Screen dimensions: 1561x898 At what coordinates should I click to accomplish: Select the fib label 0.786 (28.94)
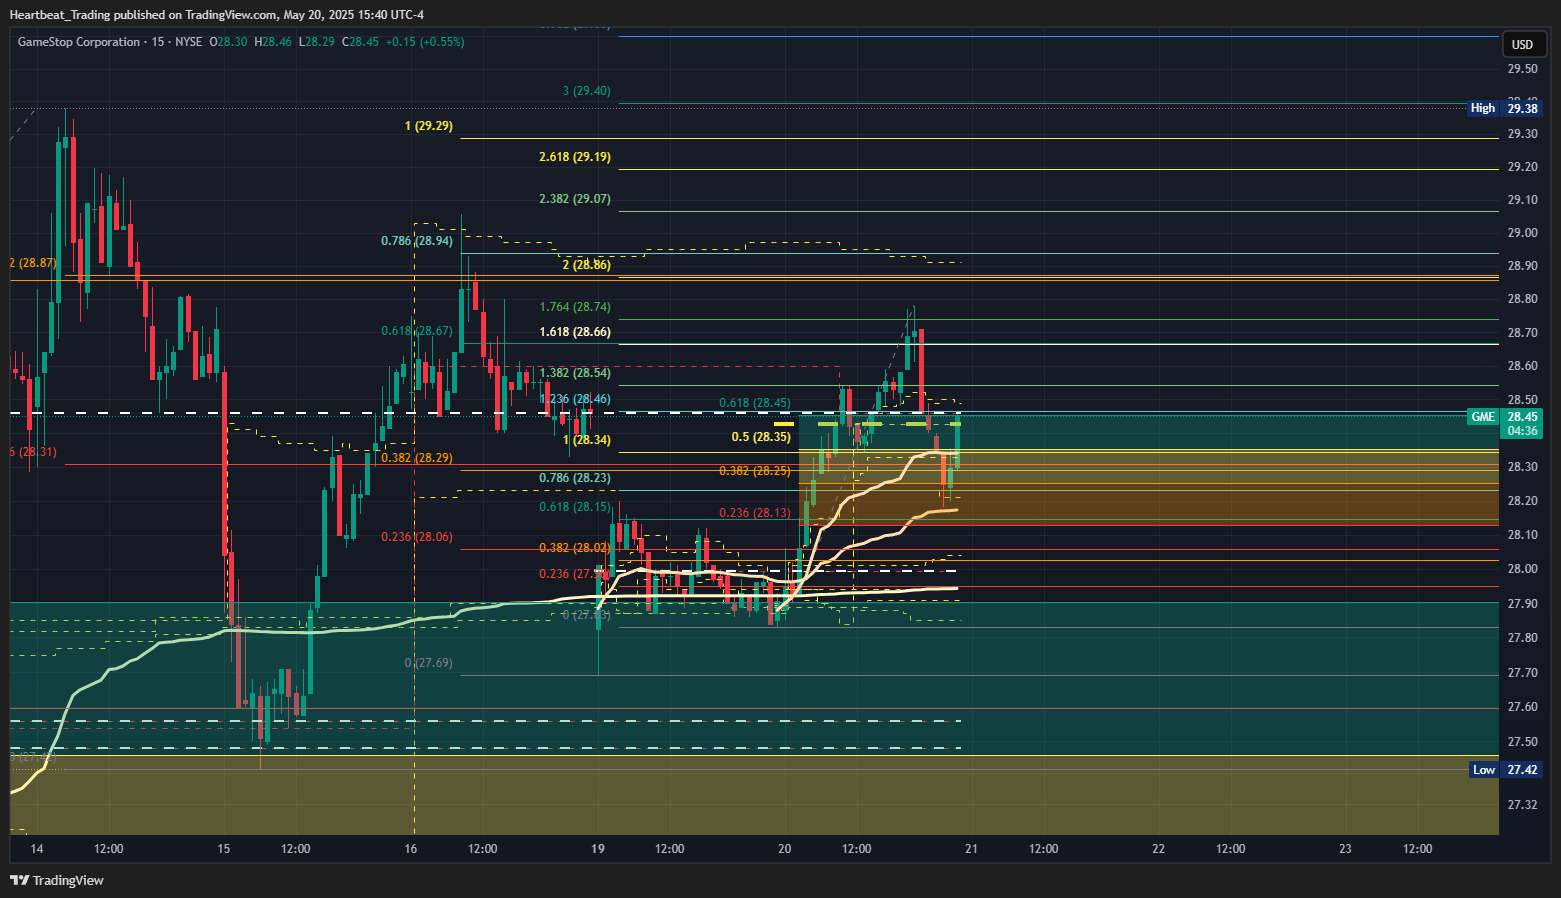click(x=417, y=241)
